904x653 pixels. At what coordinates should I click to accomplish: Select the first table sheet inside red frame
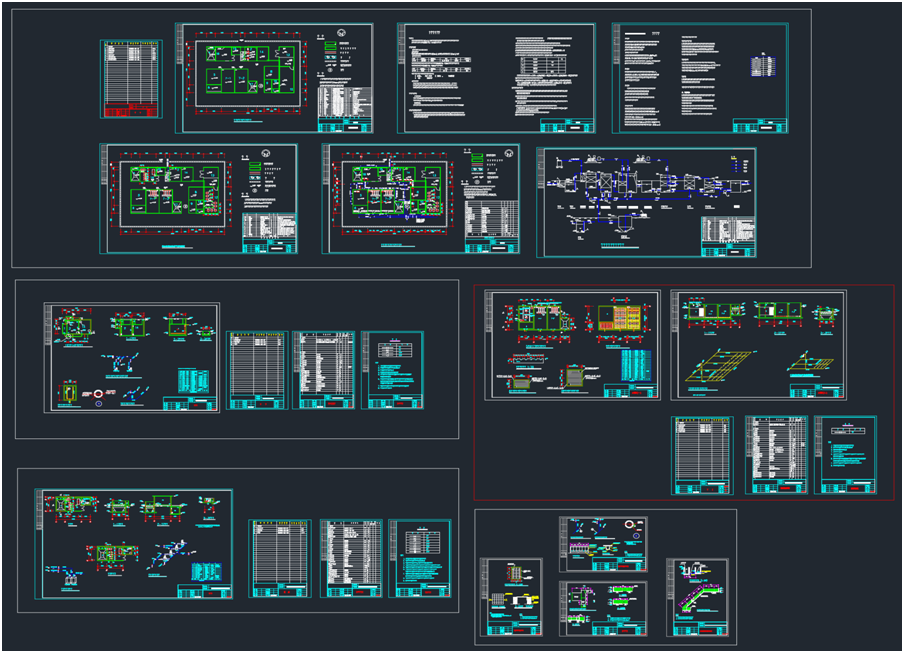(x=702, y=455)
